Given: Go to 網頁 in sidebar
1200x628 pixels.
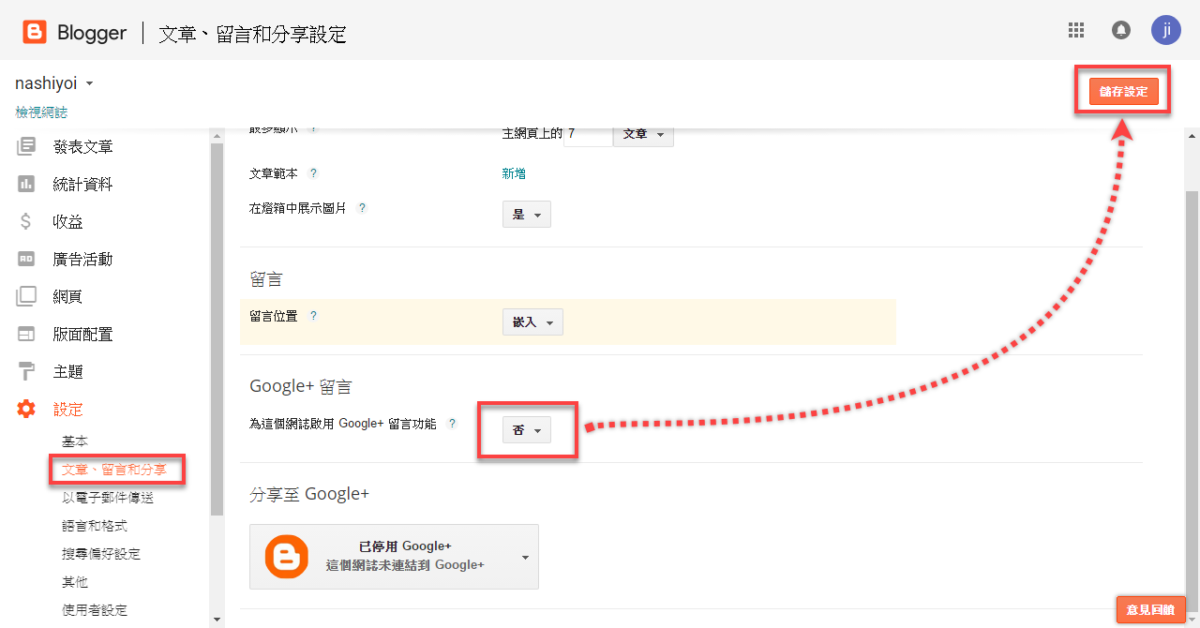Looking at the screenshot, I should (68, 296).
